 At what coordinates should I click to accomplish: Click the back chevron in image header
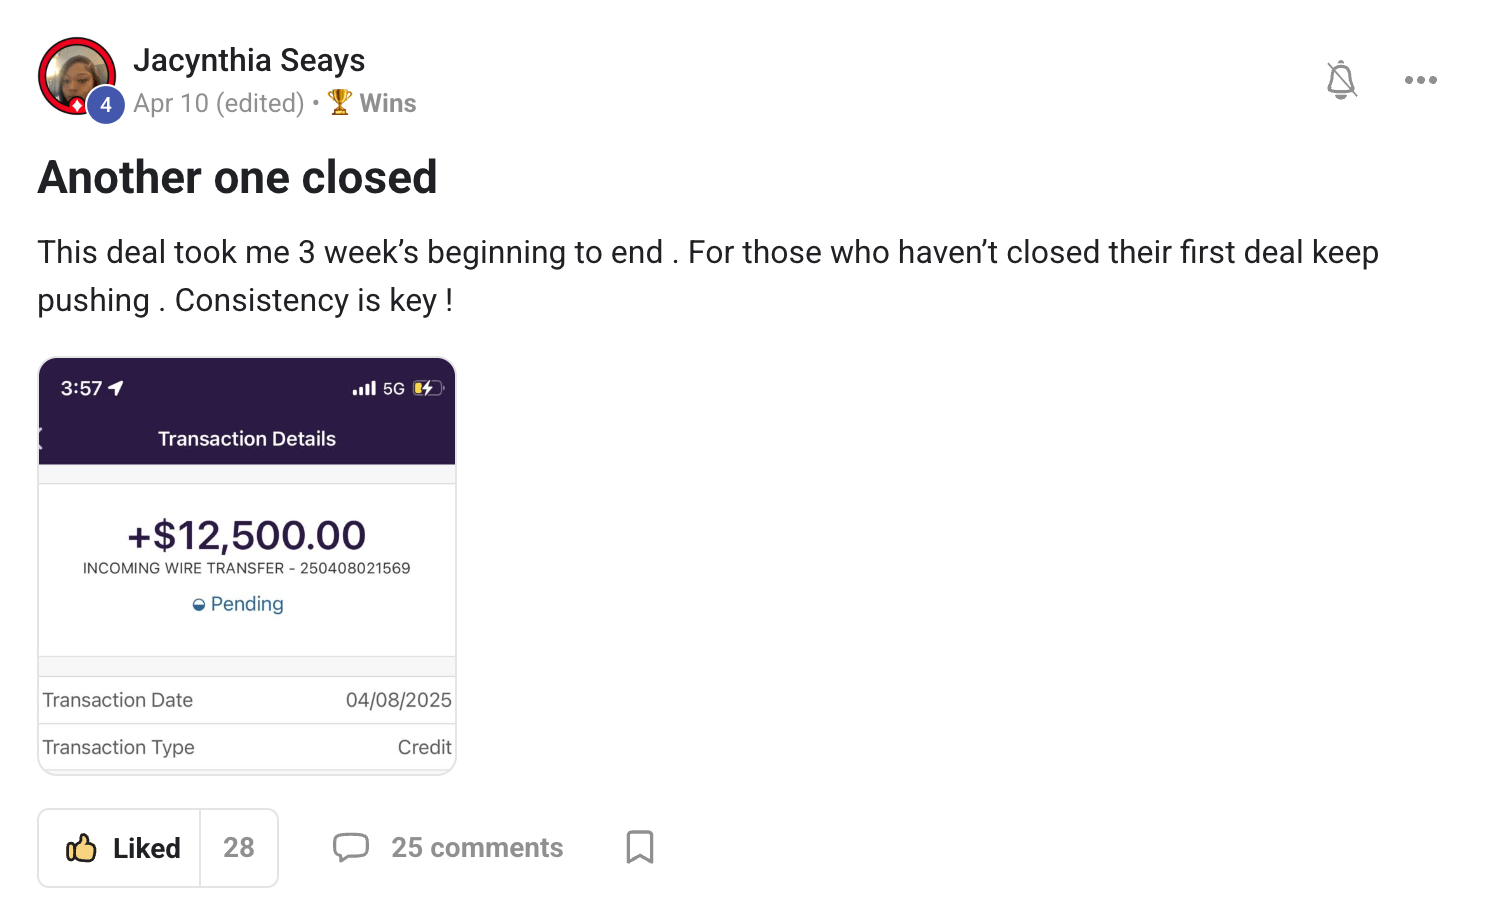coord(41,438)
